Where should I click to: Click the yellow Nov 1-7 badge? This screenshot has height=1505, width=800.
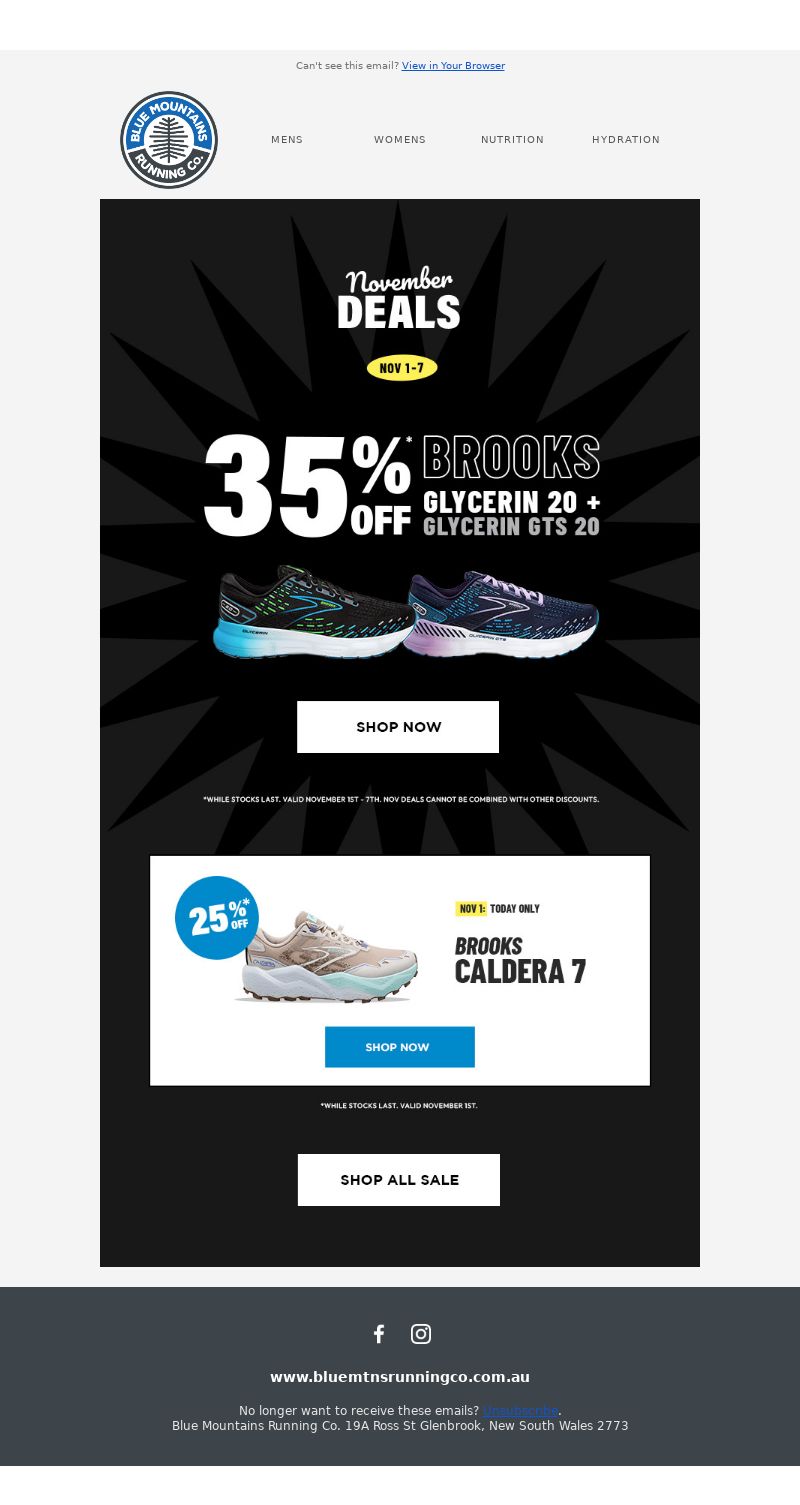tap(402, 368)
